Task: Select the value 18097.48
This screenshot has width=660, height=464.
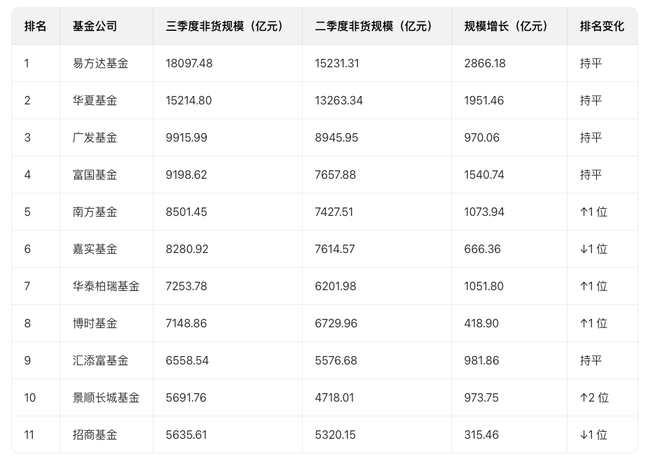Action: click(x=190, y=63)
